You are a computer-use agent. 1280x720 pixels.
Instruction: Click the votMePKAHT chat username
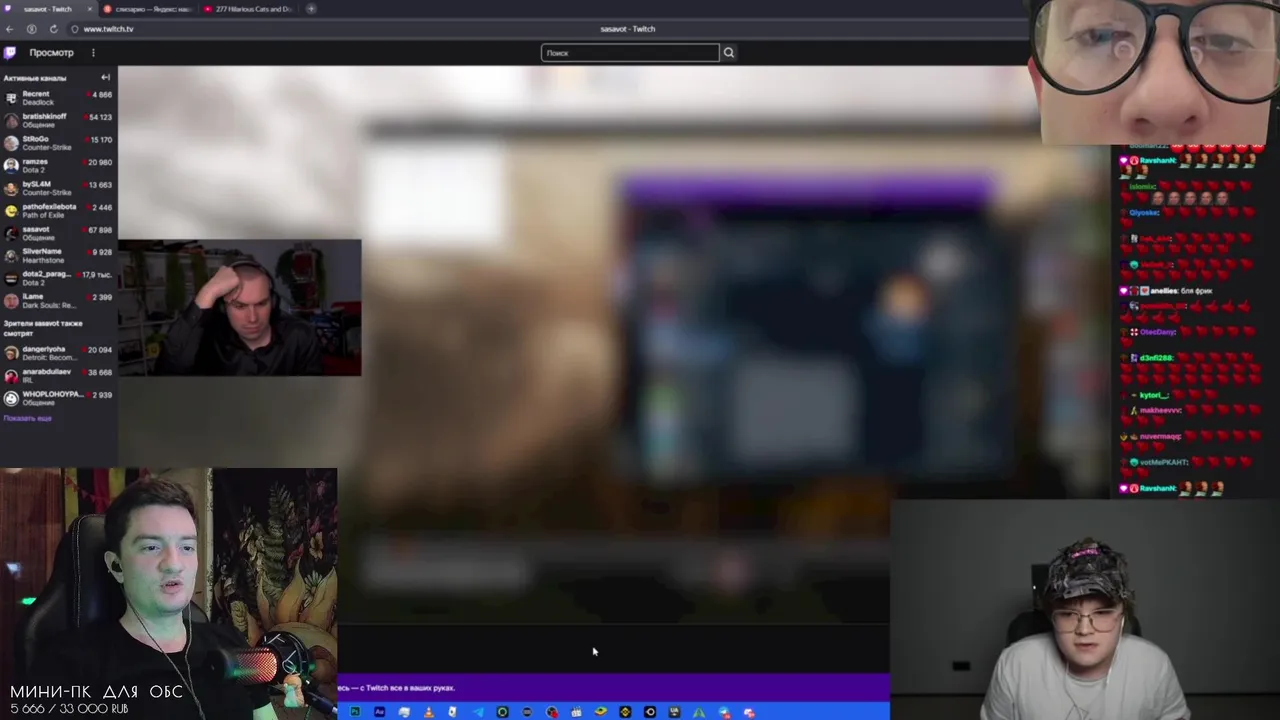coord(1162,462)
